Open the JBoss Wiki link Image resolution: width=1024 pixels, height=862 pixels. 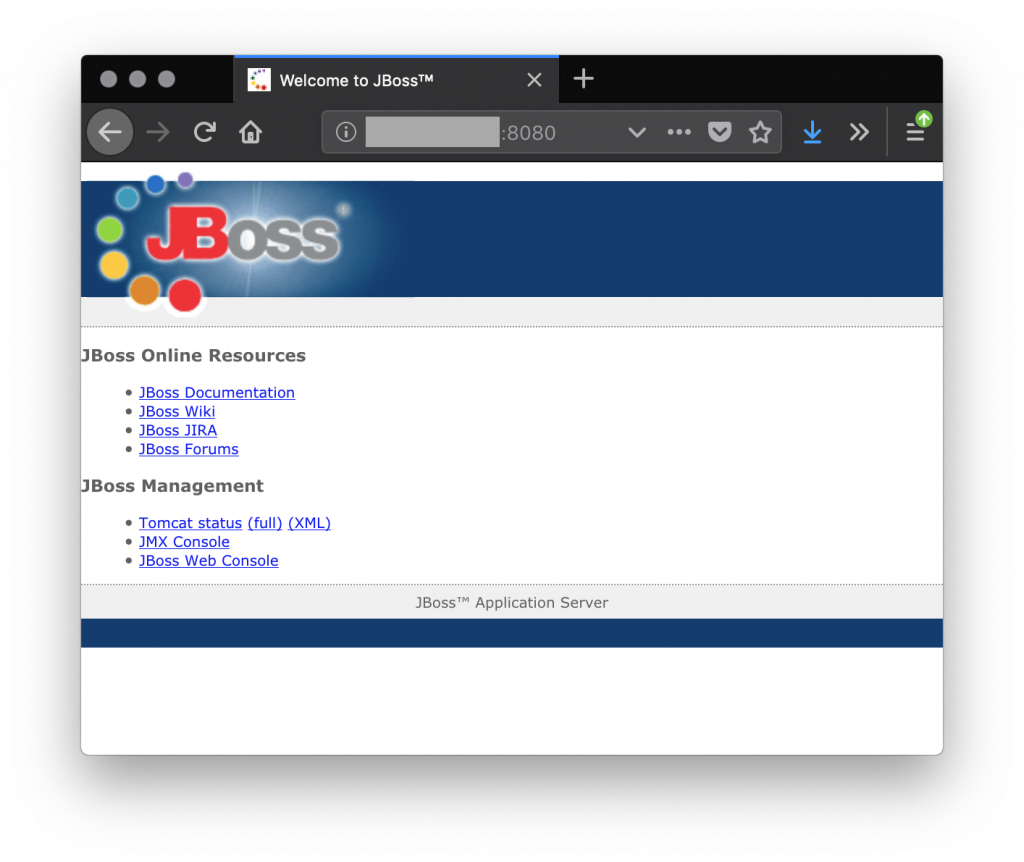177,411
